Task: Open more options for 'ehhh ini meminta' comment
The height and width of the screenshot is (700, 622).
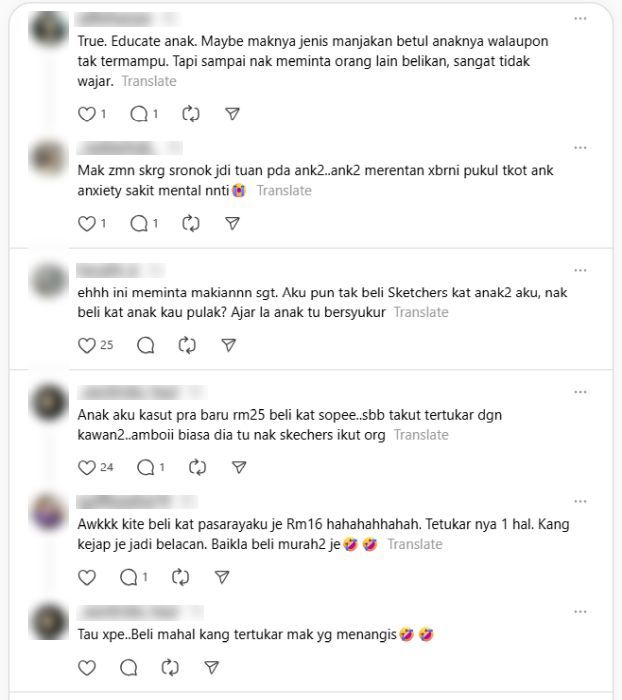Action: point(580,270)
